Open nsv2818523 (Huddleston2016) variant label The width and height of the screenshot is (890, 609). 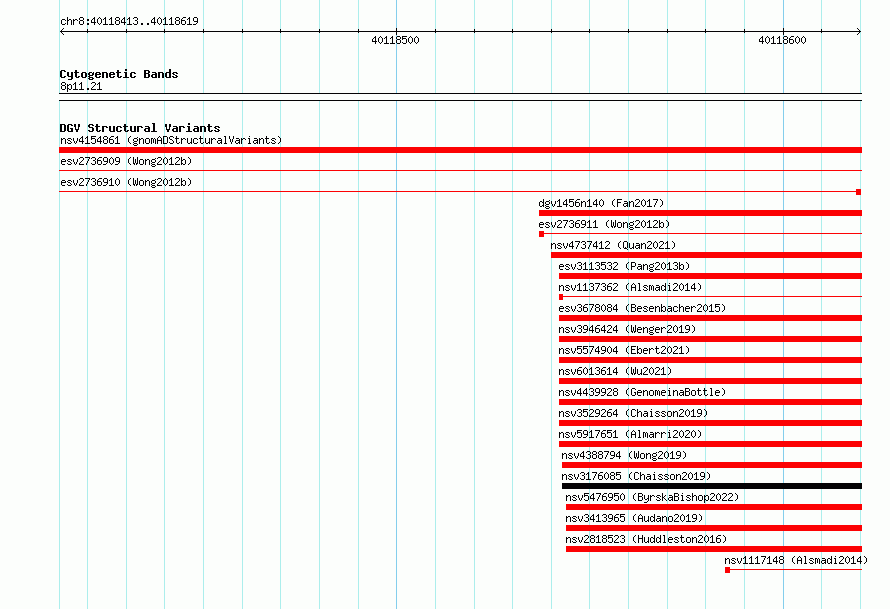coord(646,539)
